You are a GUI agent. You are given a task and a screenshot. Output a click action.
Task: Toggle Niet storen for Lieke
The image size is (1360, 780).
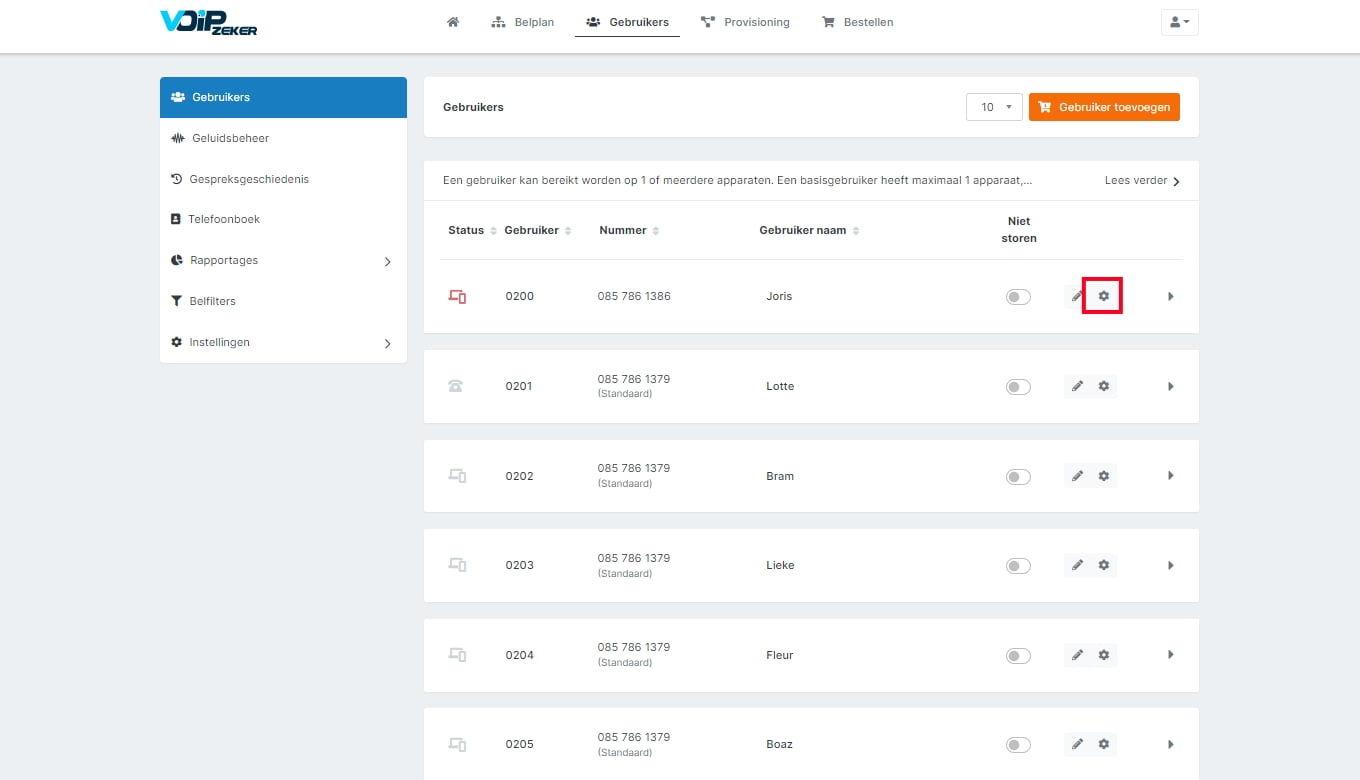(1018, 566)
